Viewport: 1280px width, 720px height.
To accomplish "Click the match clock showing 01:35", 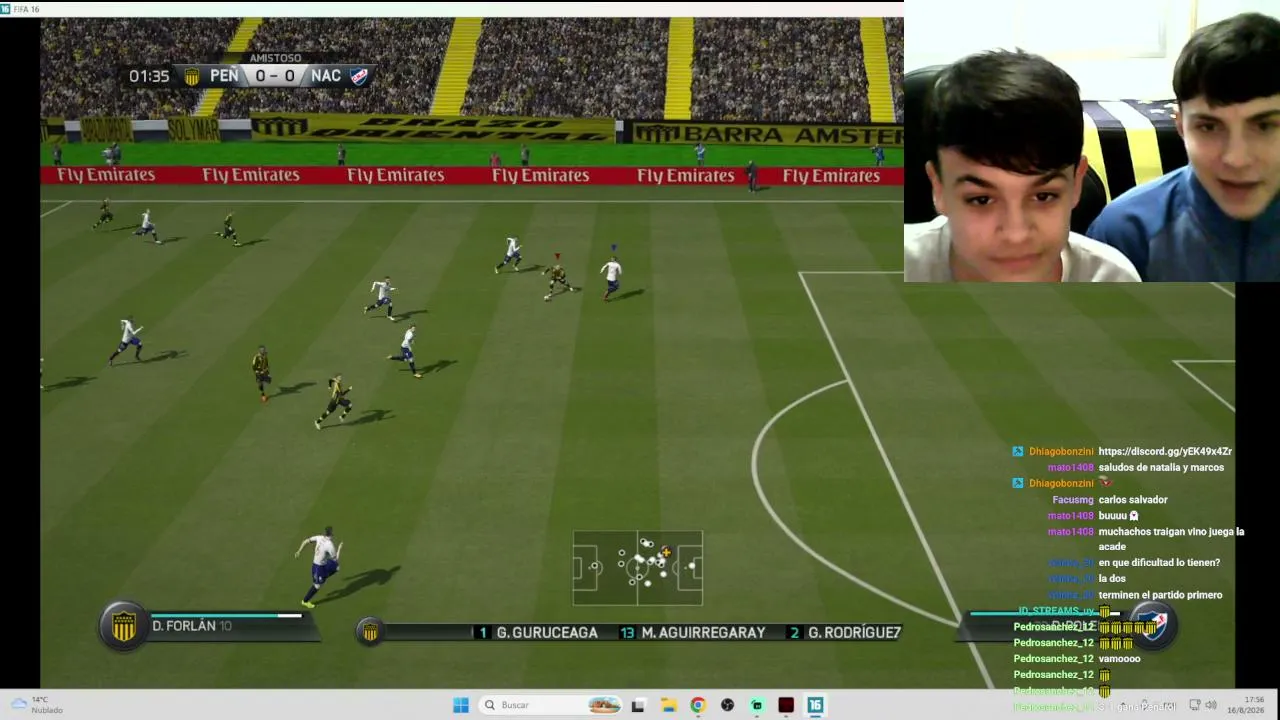I will [x=149, y=76].
